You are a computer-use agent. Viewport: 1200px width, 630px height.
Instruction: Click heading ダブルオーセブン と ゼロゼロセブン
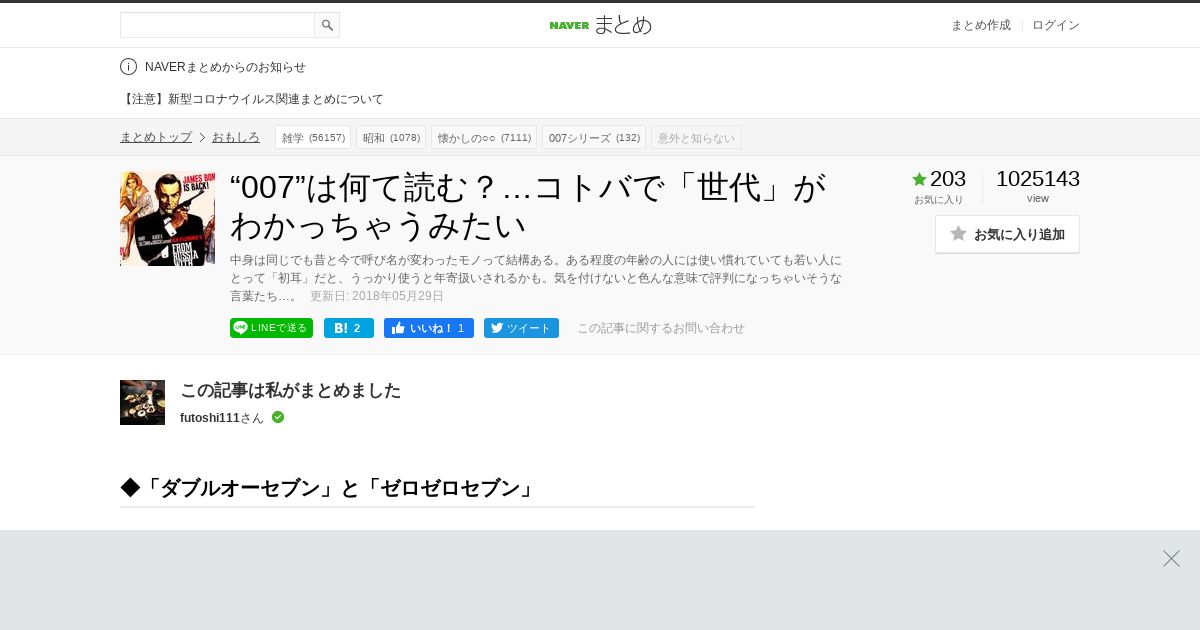[330, 488]
